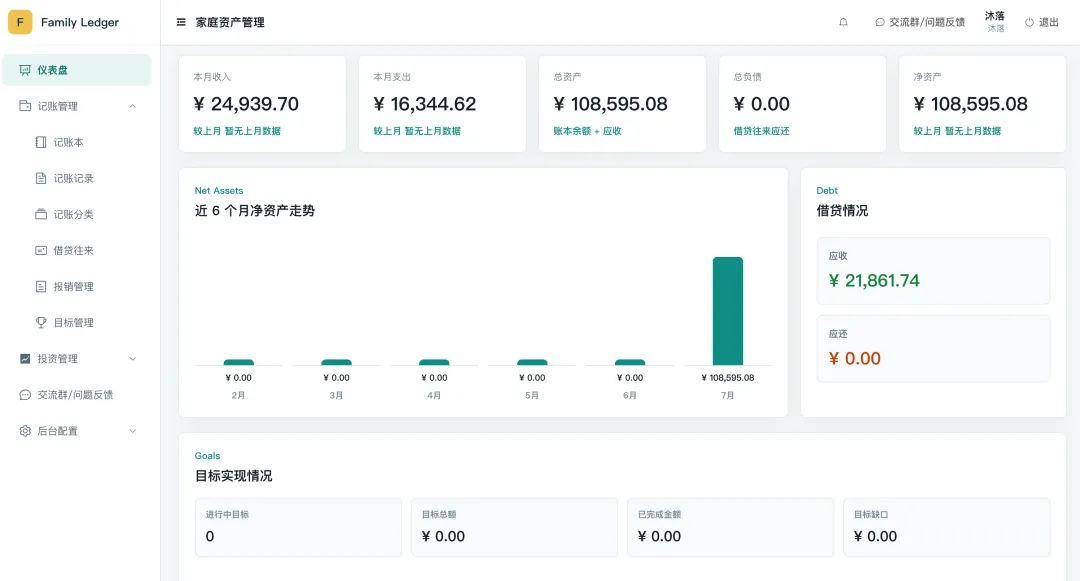Click the 总负债 ¥ 0.00 card
Image resolution: width=1080 pixels, height=581 pixels.
pyautogui.click(x=802, y=104)
